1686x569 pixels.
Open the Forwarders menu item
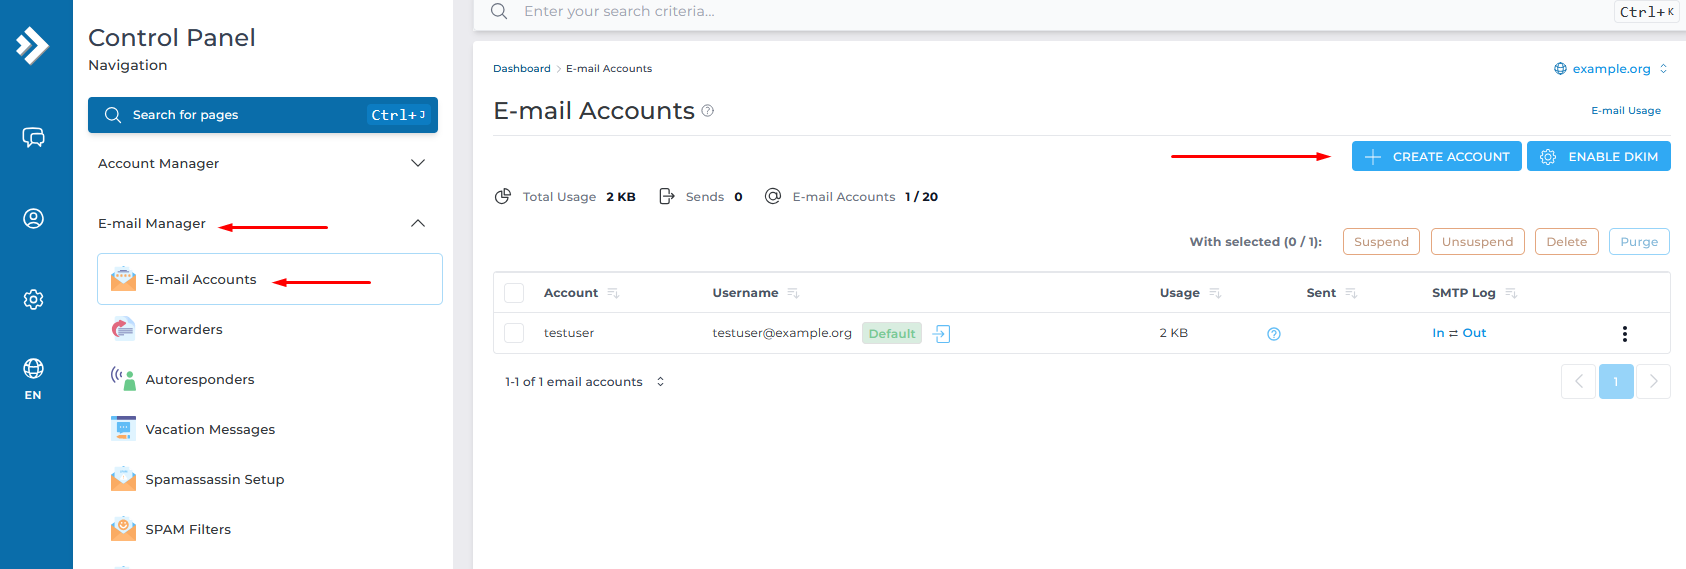[184, 329]
